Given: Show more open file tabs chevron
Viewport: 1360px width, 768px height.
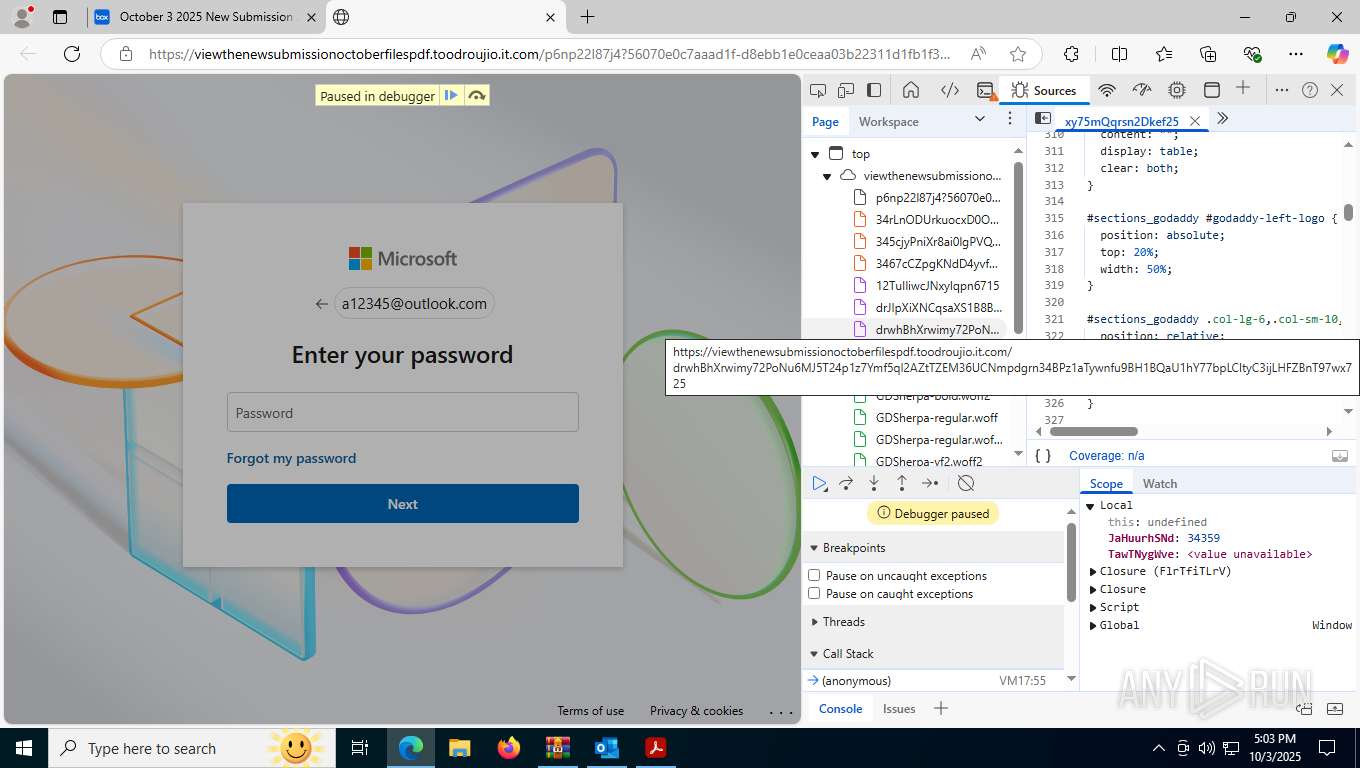Looking at the screenshot, I should tap(1222, 119).
